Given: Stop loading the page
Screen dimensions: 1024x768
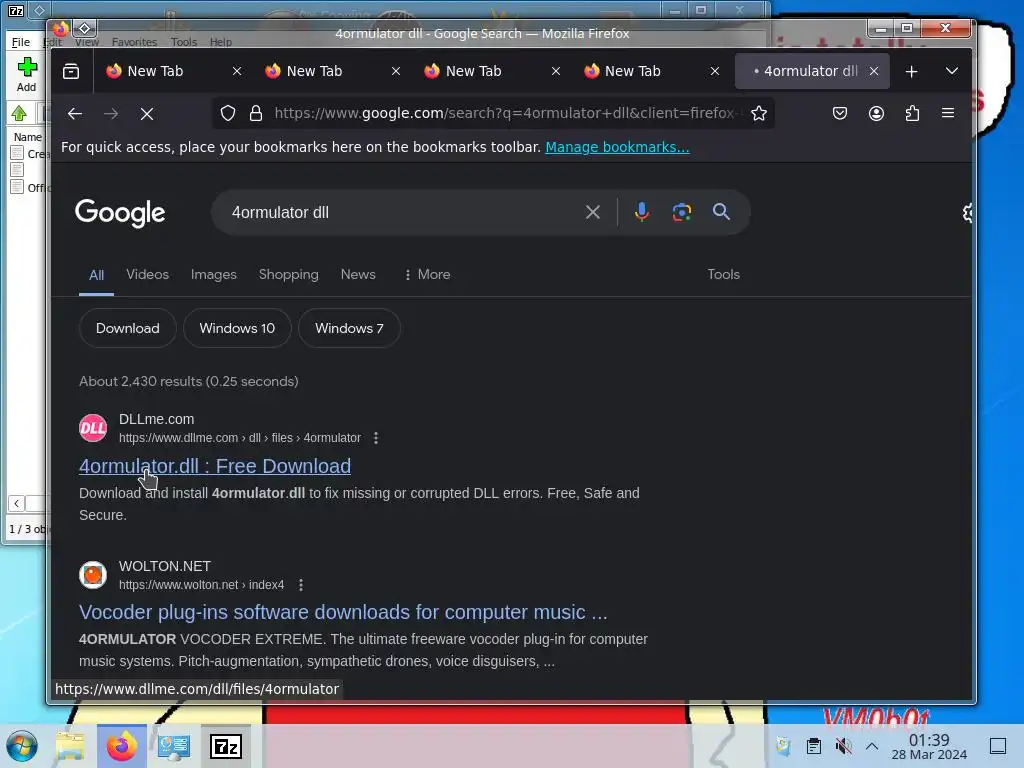Looking at the screenshot, I should [147, 114].
